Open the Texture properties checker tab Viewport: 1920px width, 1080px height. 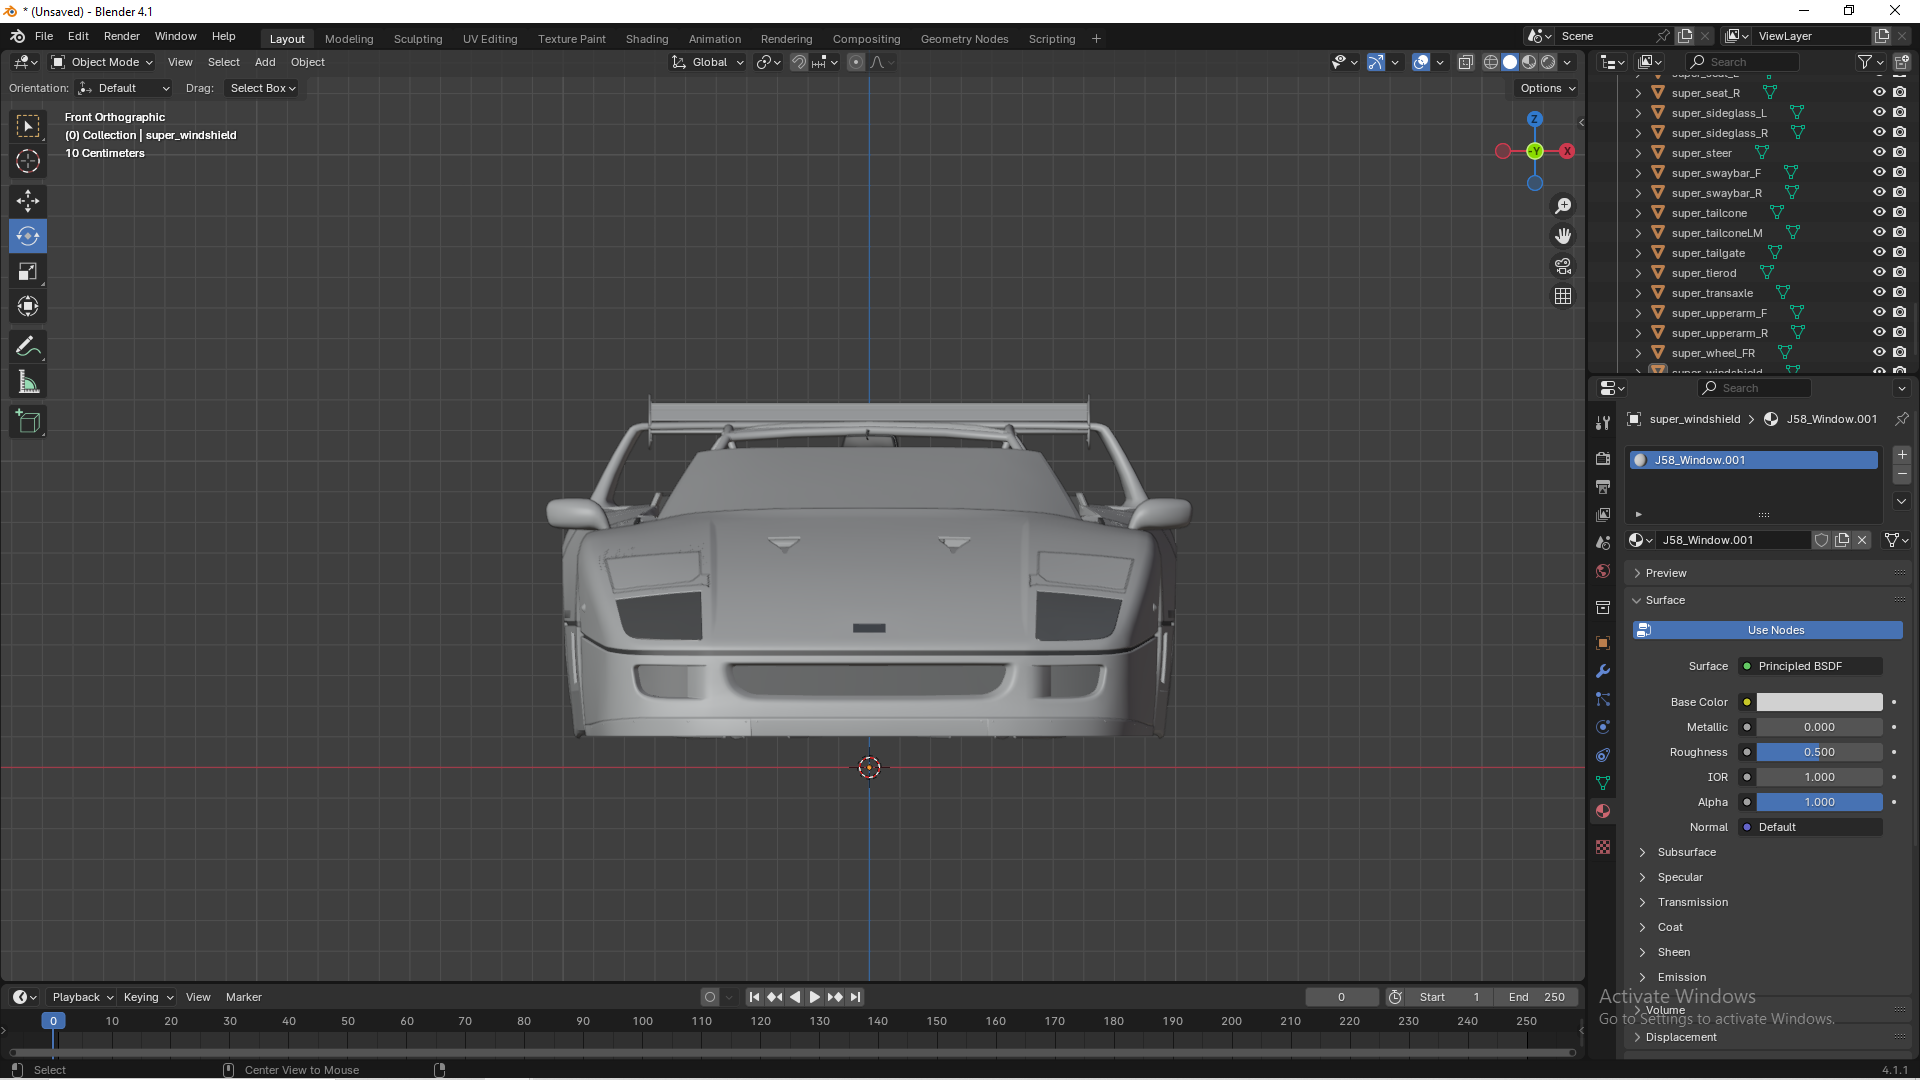tap(1603, 847)
